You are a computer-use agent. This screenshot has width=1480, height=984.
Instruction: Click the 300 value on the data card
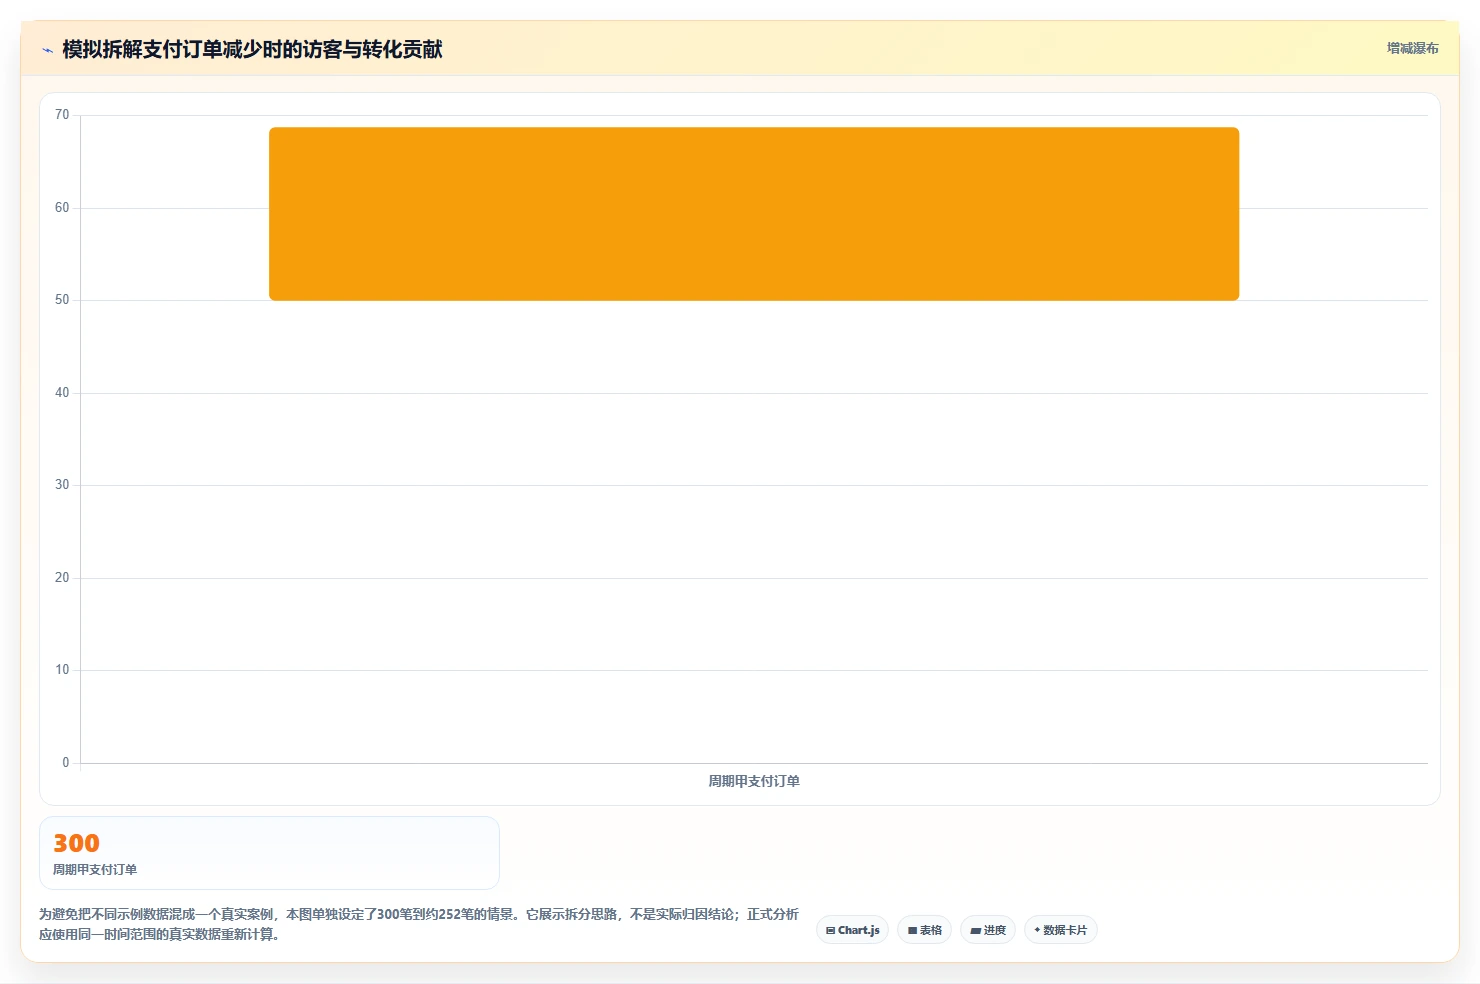tap(76, 843)
